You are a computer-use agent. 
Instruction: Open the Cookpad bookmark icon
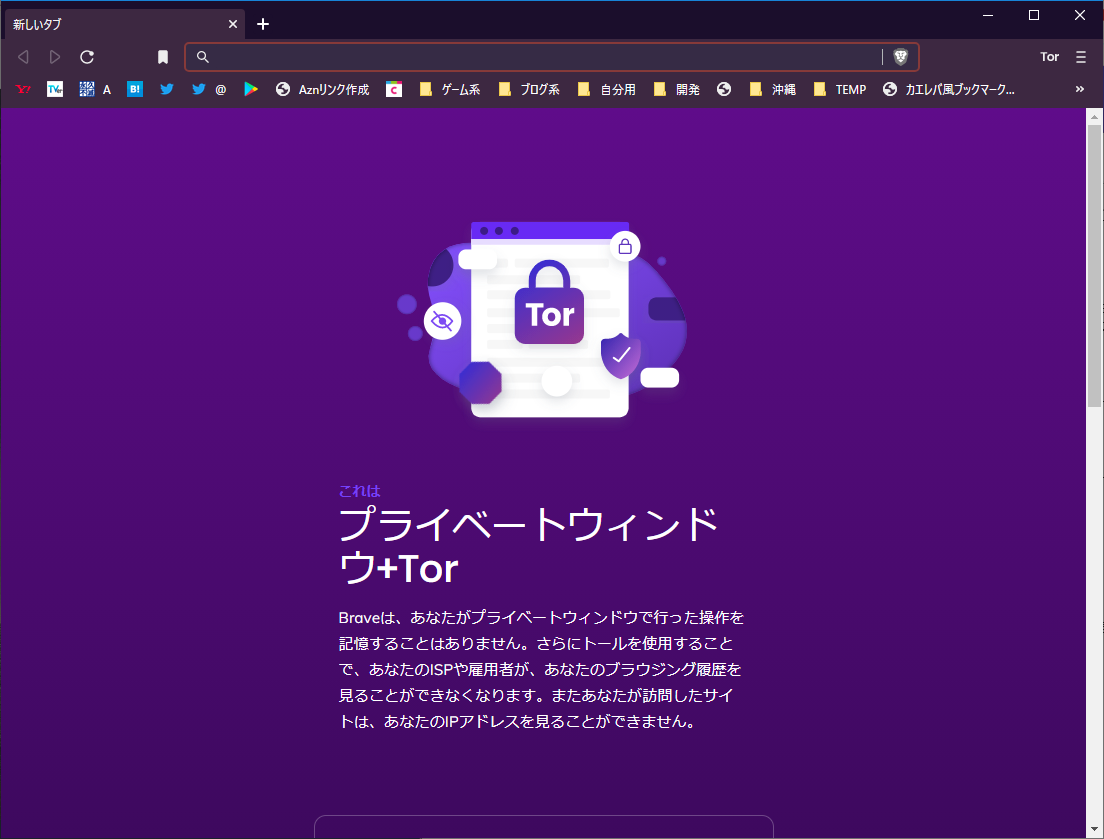pyautogui.click(x=393, y=89)
